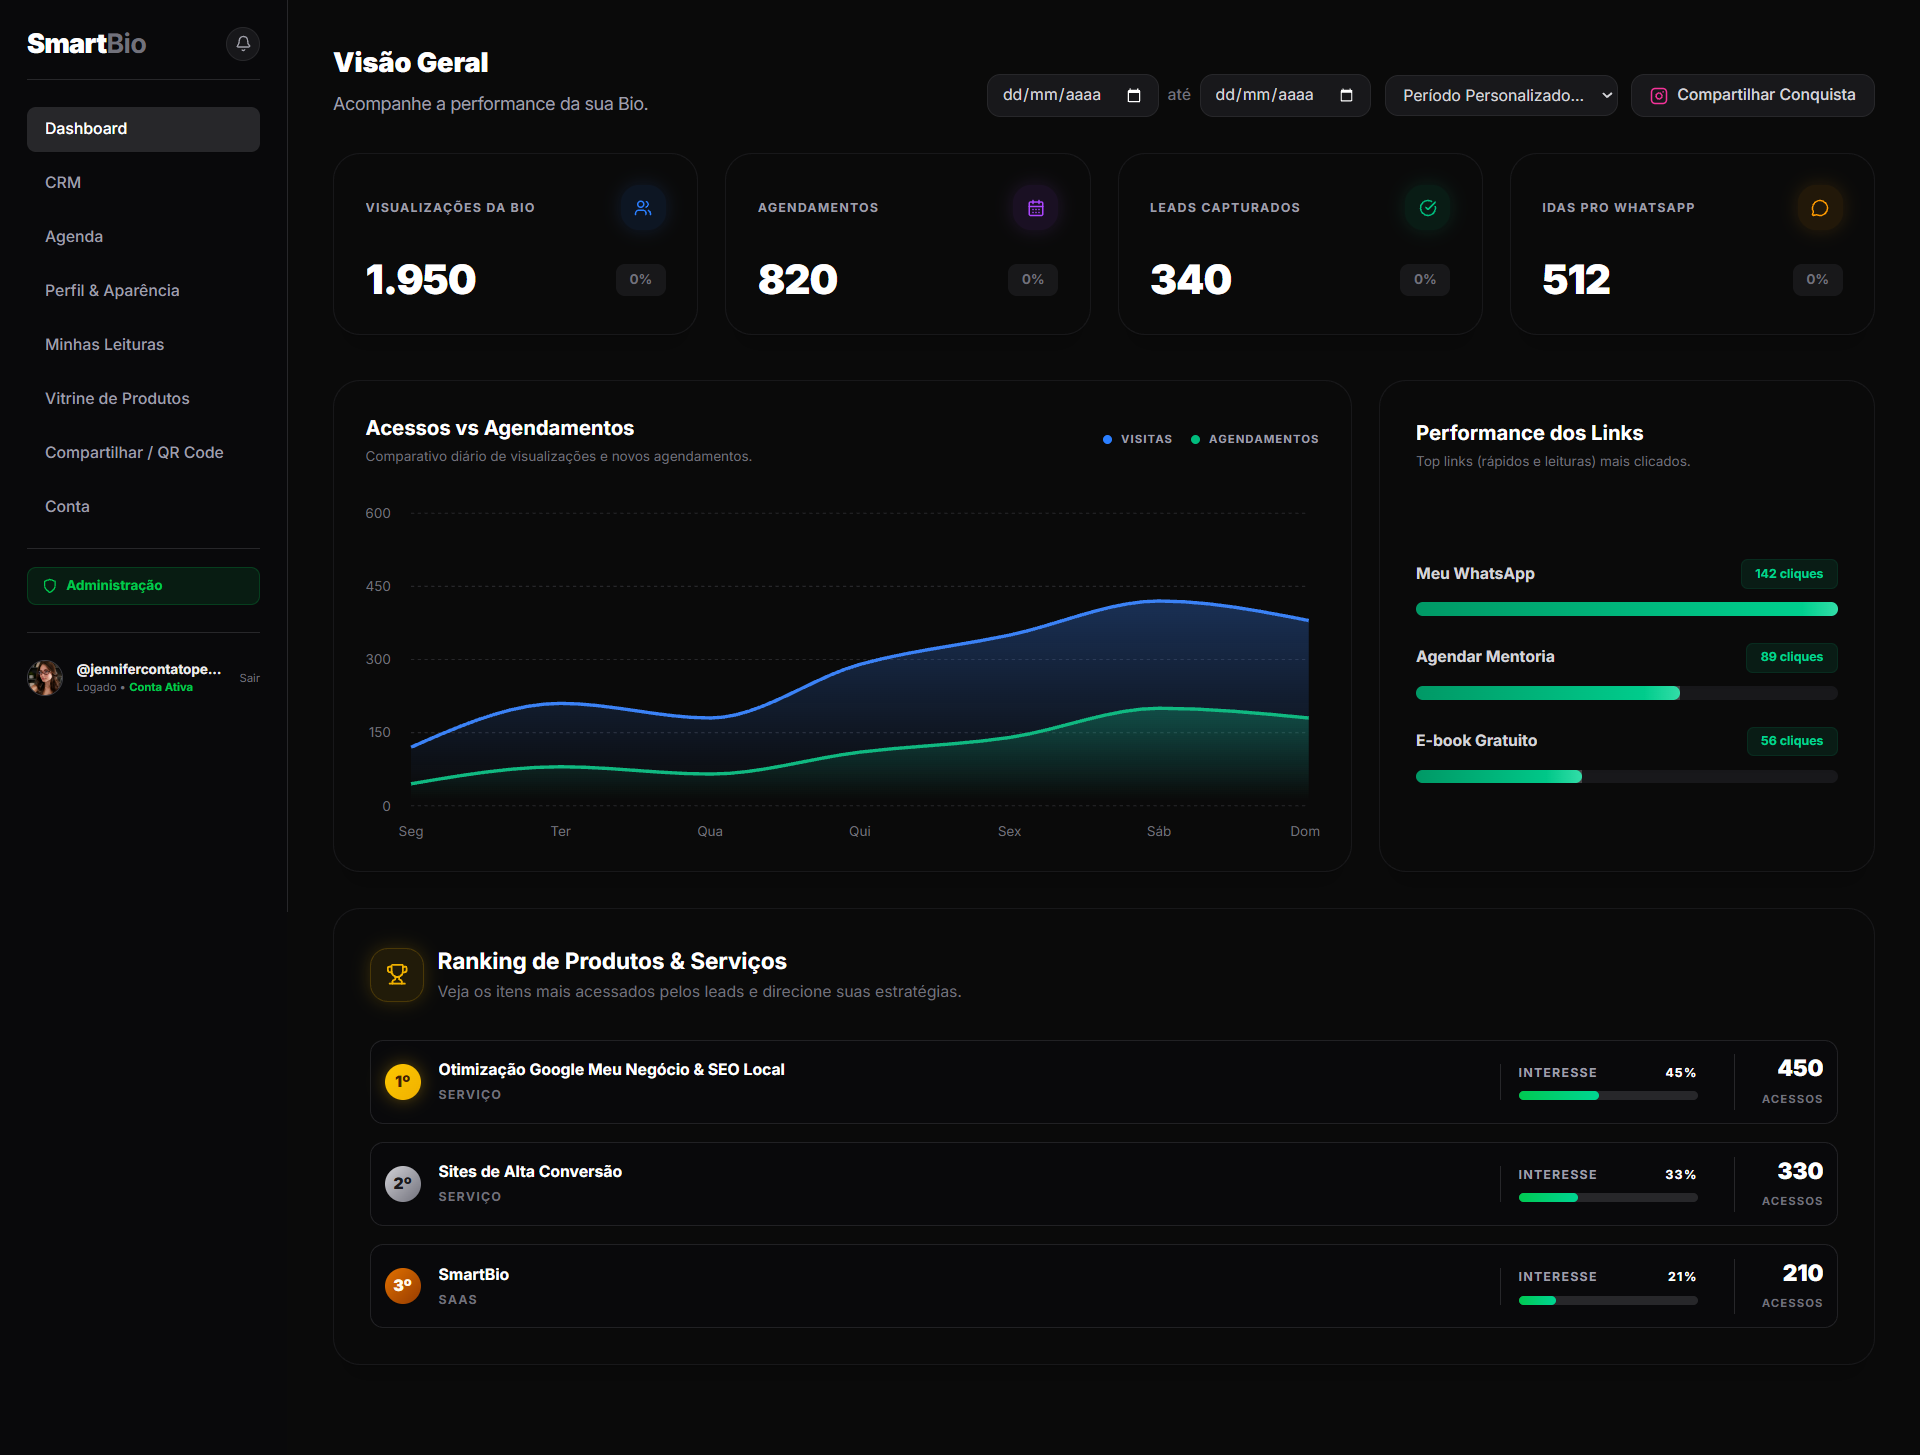Open Agenda in the sidebar
The width and height of the screenshot is (1920, 1455).
point(143,237)
